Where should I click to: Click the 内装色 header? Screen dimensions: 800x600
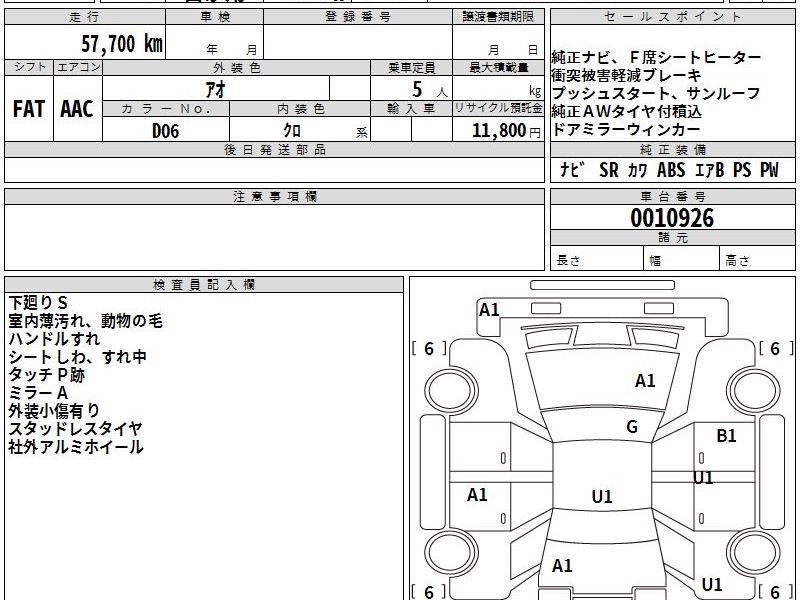pos(300,109)
